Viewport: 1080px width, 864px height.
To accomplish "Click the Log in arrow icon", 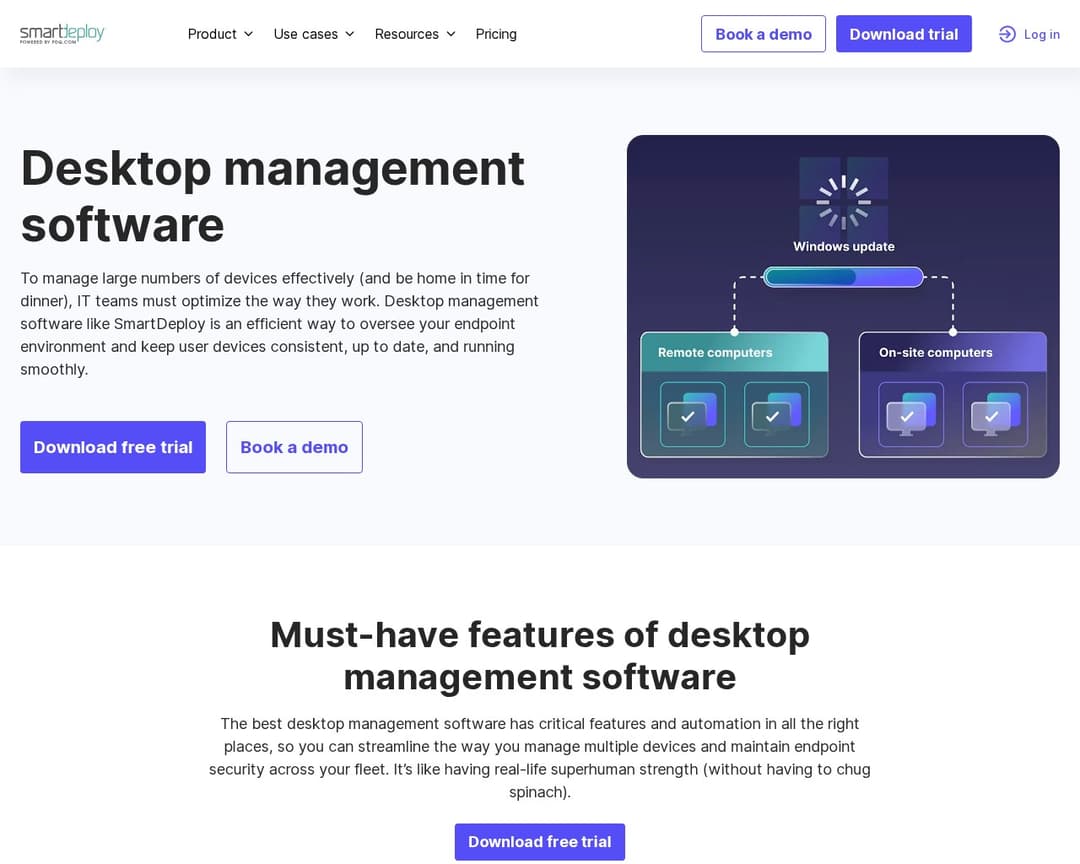I will point(1007,33).
